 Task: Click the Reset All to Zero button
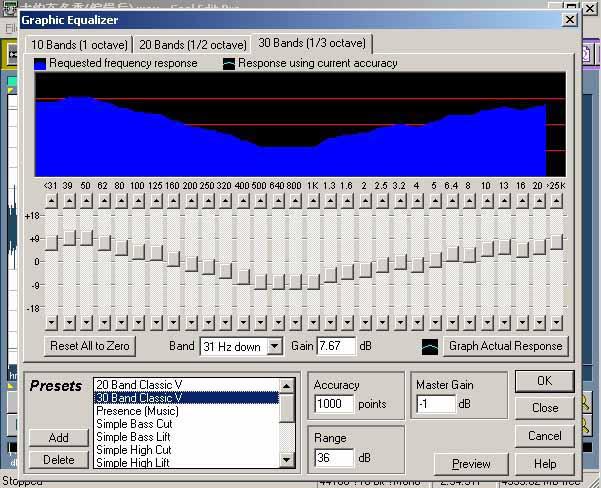89,347
